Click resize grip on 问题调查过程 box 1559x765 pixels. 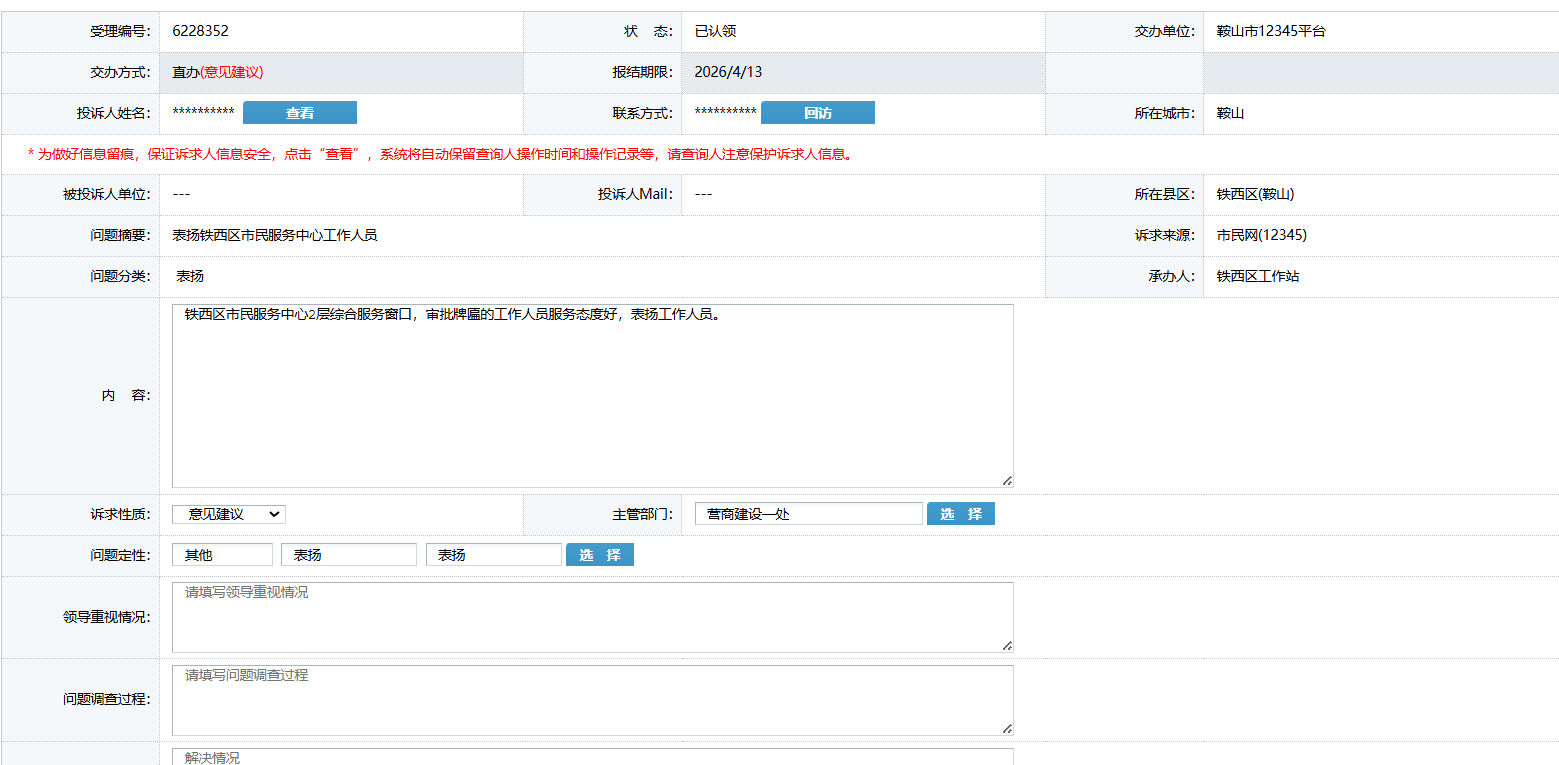coord(1007,729)
